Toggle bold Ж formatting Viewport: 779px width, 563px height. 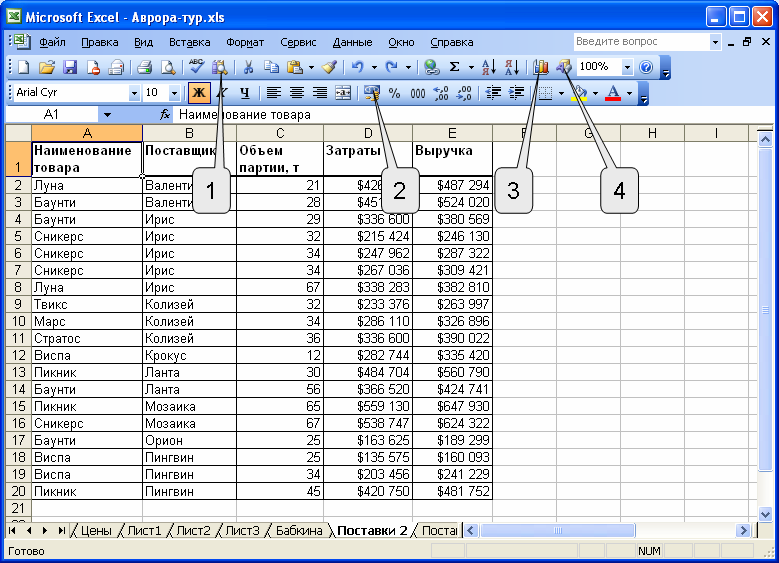coord(199,93)
